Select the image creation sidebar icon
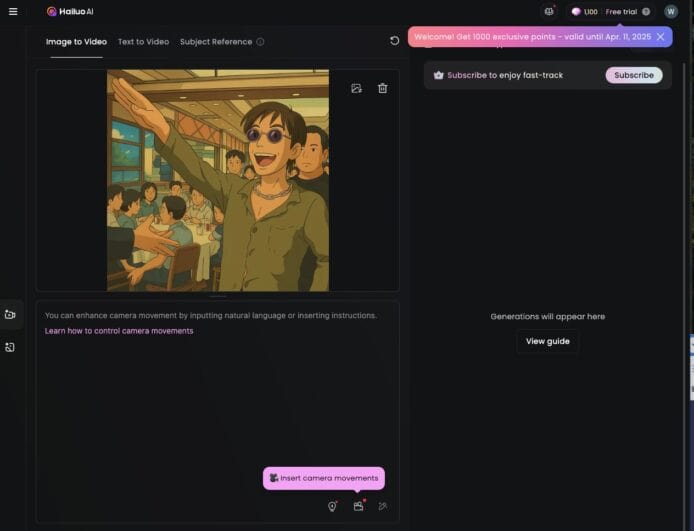694x531 pixels. tap(10, 347)
